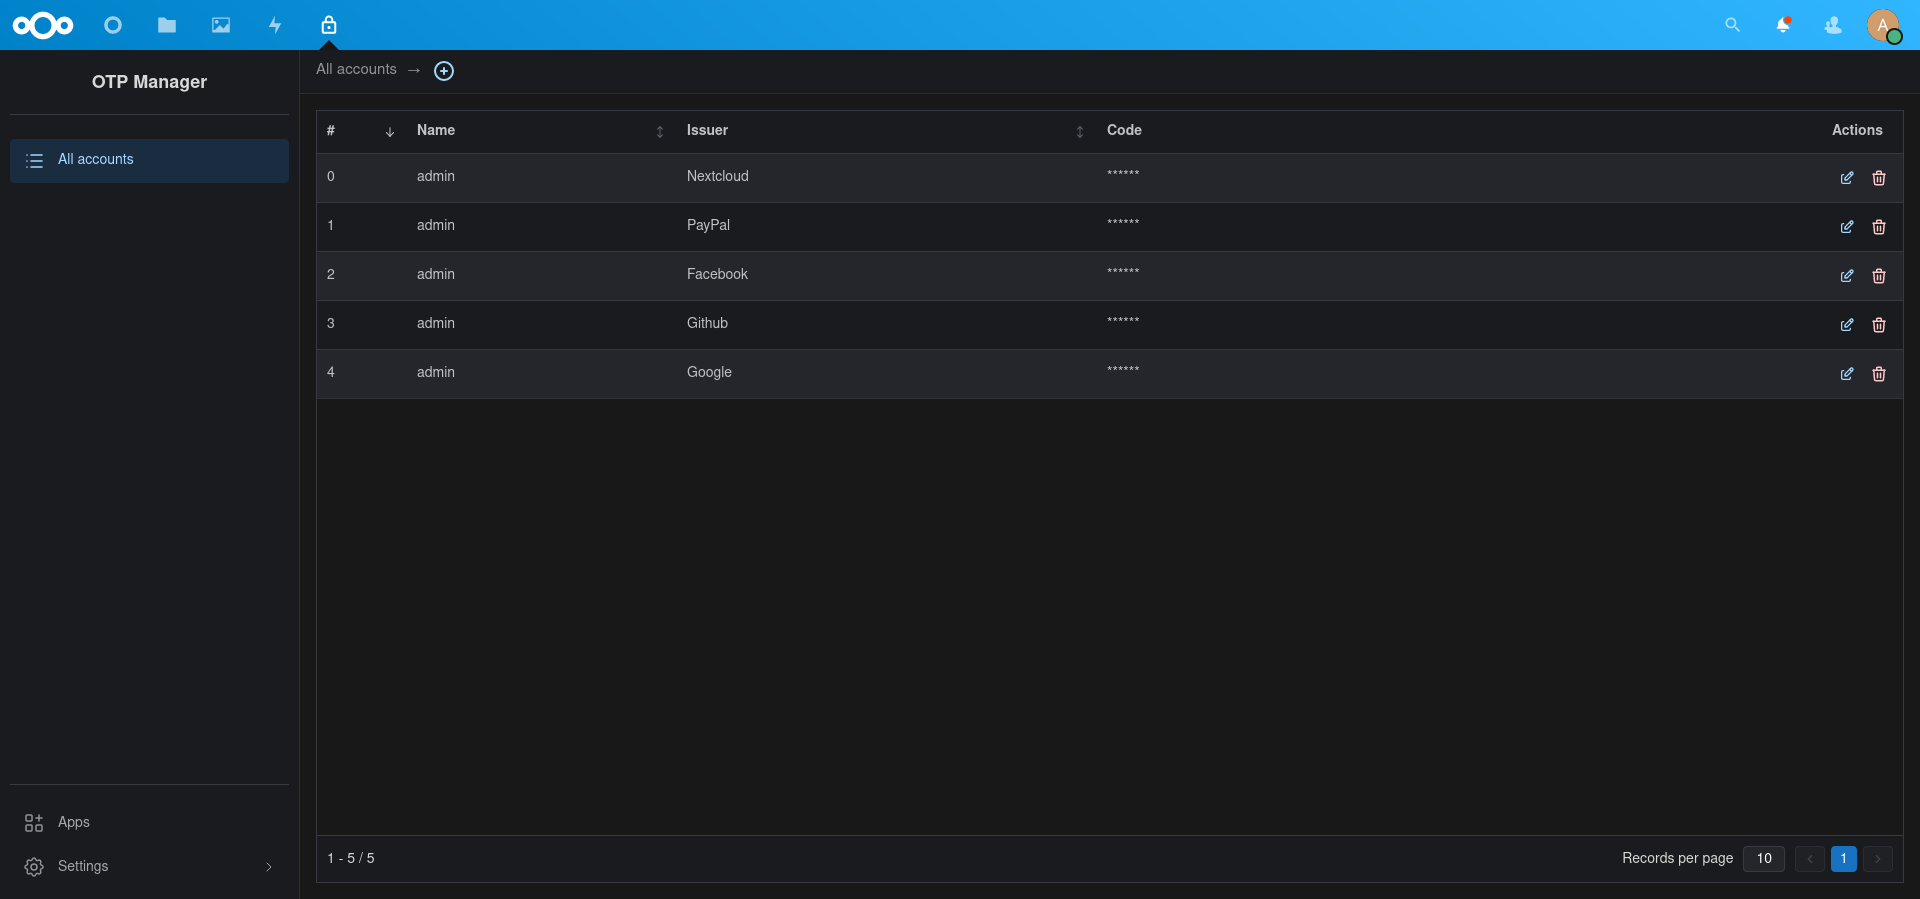The height and width of the screenshot is (899, 1920).
Task: Open the Activity app icon
Action: tap(275, 25)
